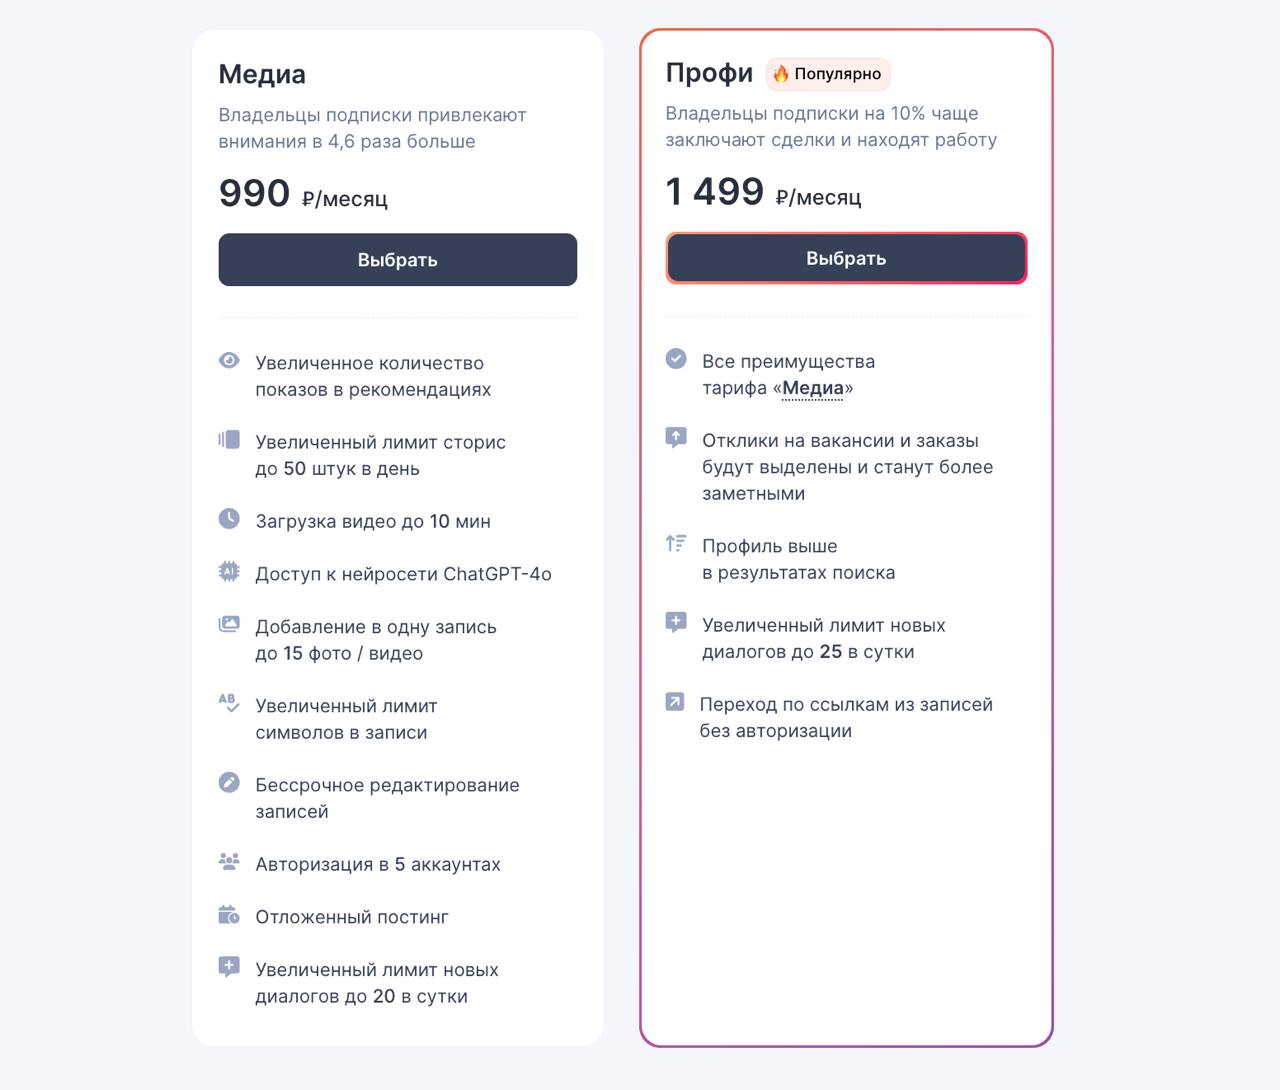Click the dialog icon near 20 dialogs limit
The image size is (1280, 1090).
click(x=229, y=966)
